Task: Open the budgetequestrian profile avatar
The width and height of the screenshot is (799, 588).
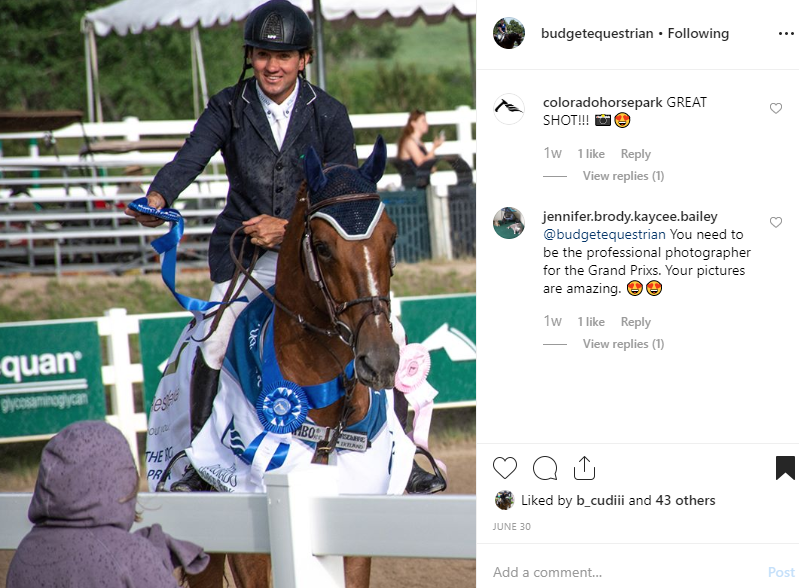Action: (509, 33)
